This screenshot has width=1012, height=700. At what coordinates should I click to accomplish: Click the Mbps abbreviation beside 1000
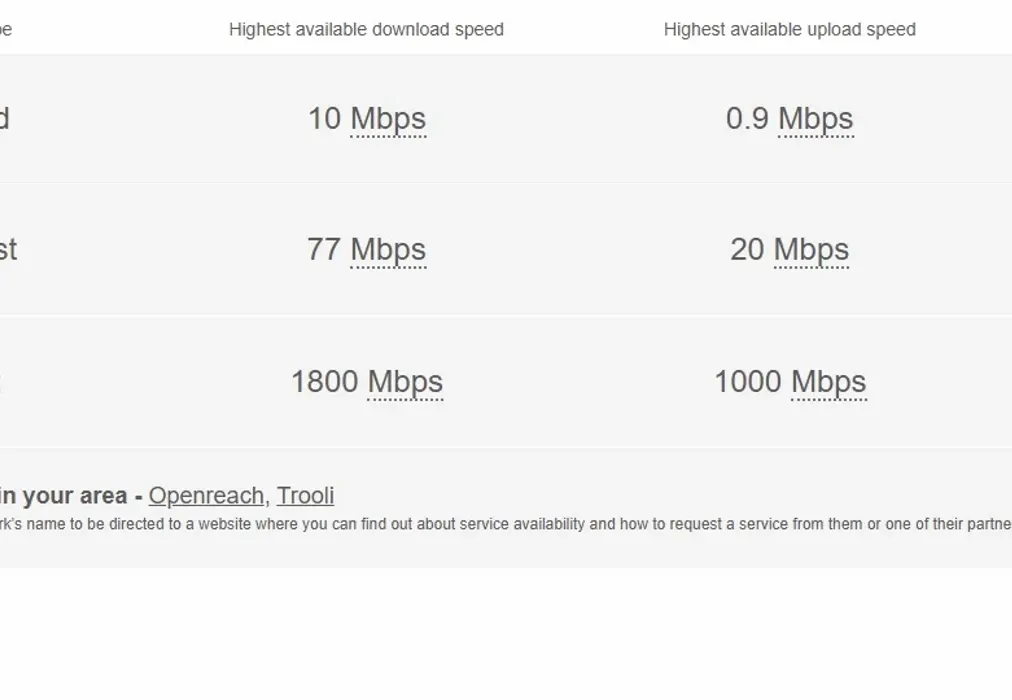coord(829,382)
